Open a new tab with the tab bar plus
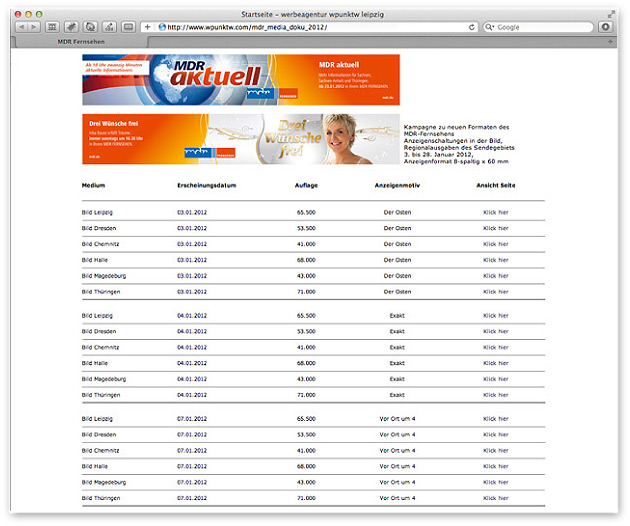 point(610,42)
